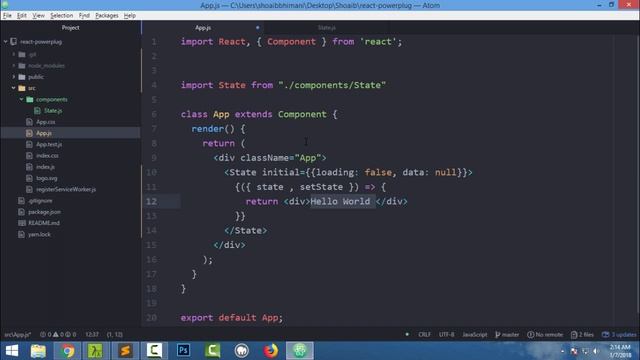Open Firefox from the taskbar
The height and width of the screenshot is (360, 640).
(x=270, y=351)
